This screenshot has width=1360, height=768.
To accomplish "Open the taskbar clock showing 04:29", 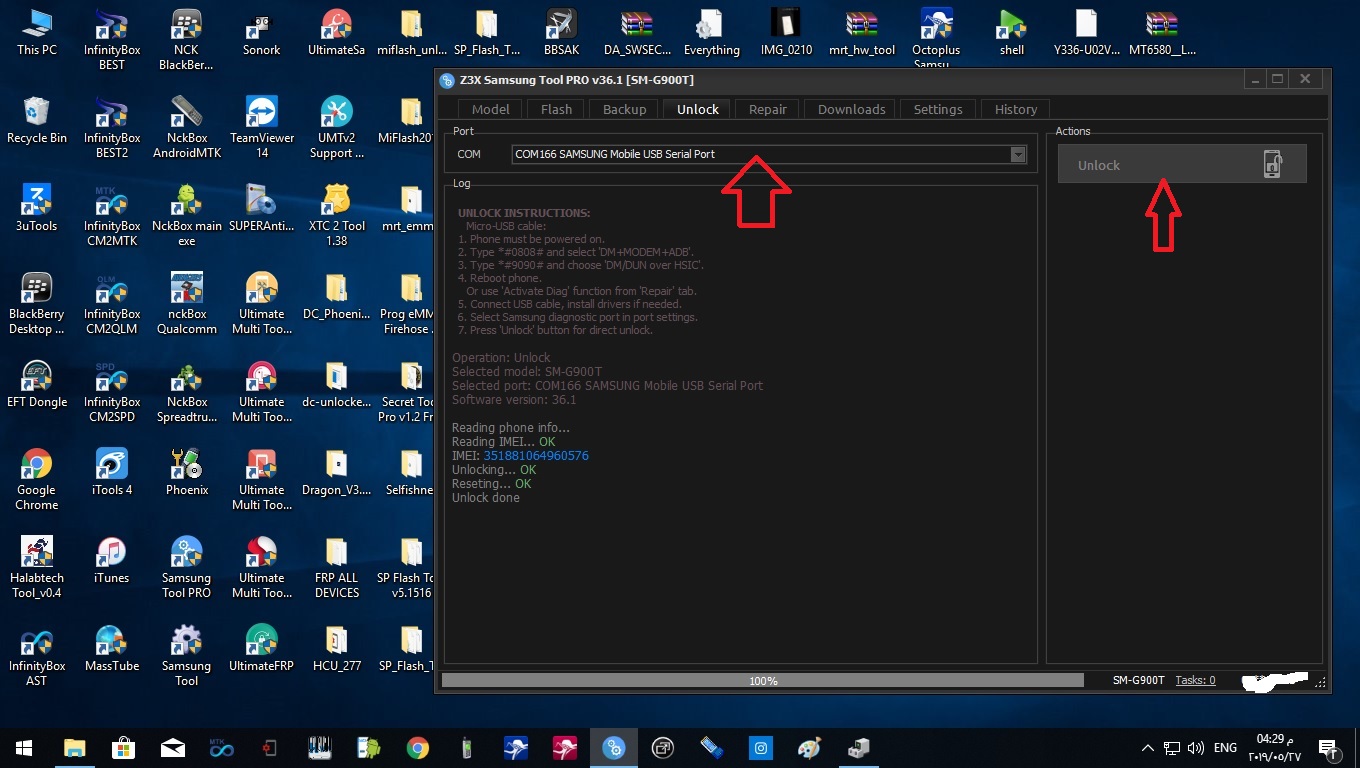I will pyautogui.click(x=1274, y=748).
